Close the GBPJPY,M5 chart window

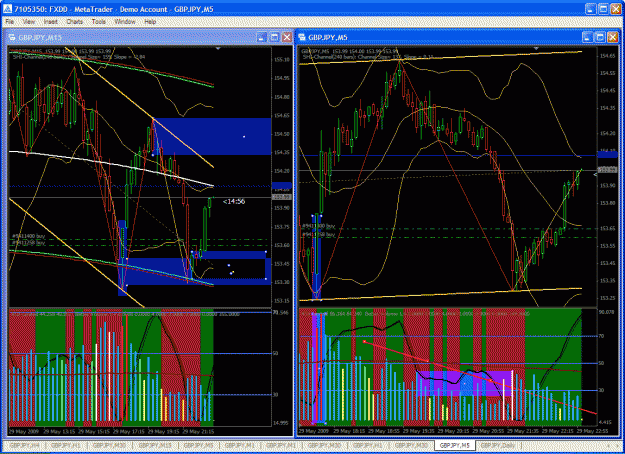click(x=613, y=37)
